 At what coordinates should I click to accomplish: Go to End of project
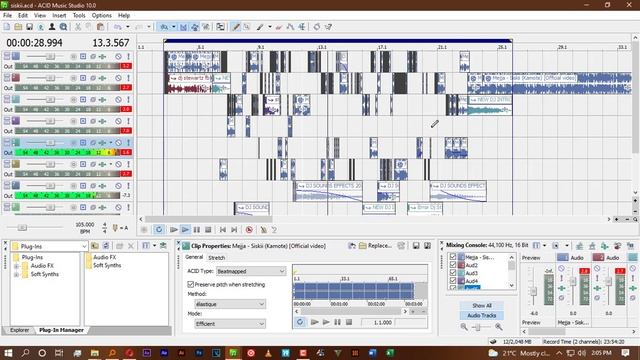click(234, 230)
